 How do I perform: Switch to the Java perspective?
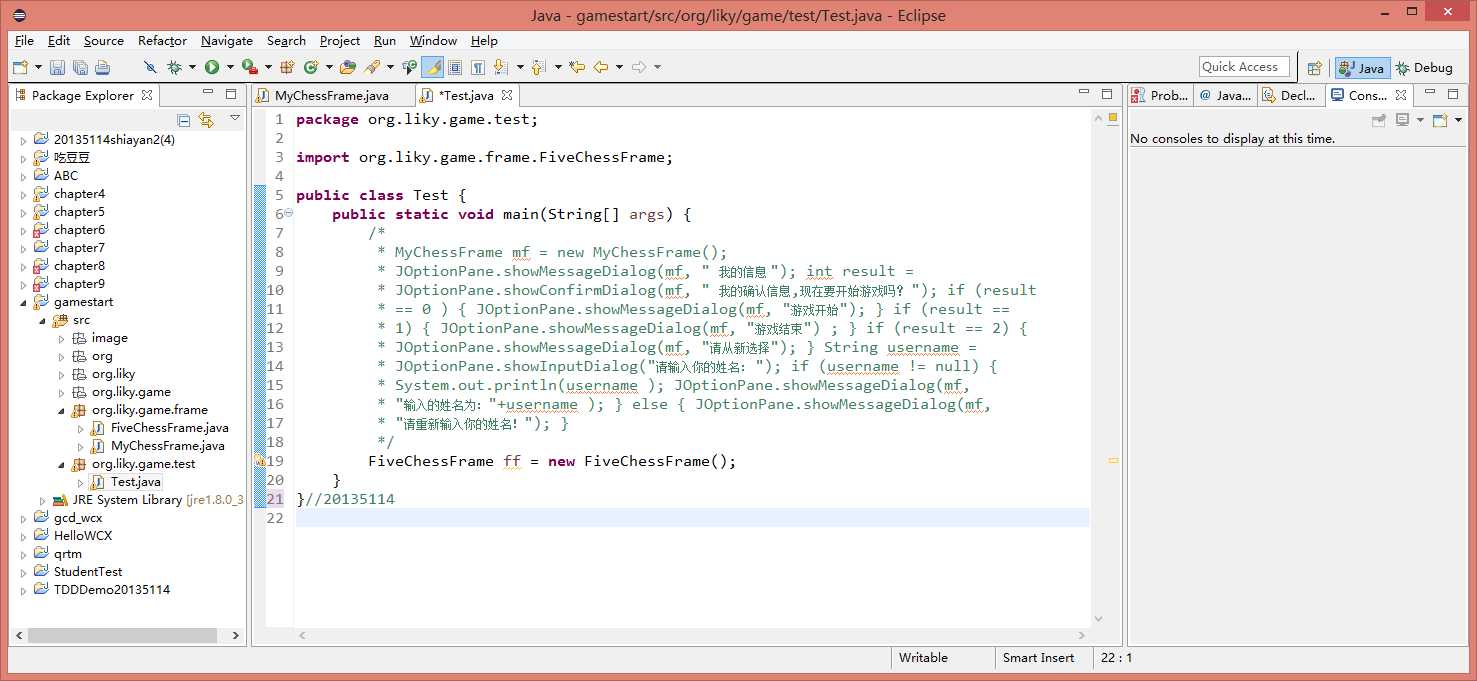tap(1361, 67)
